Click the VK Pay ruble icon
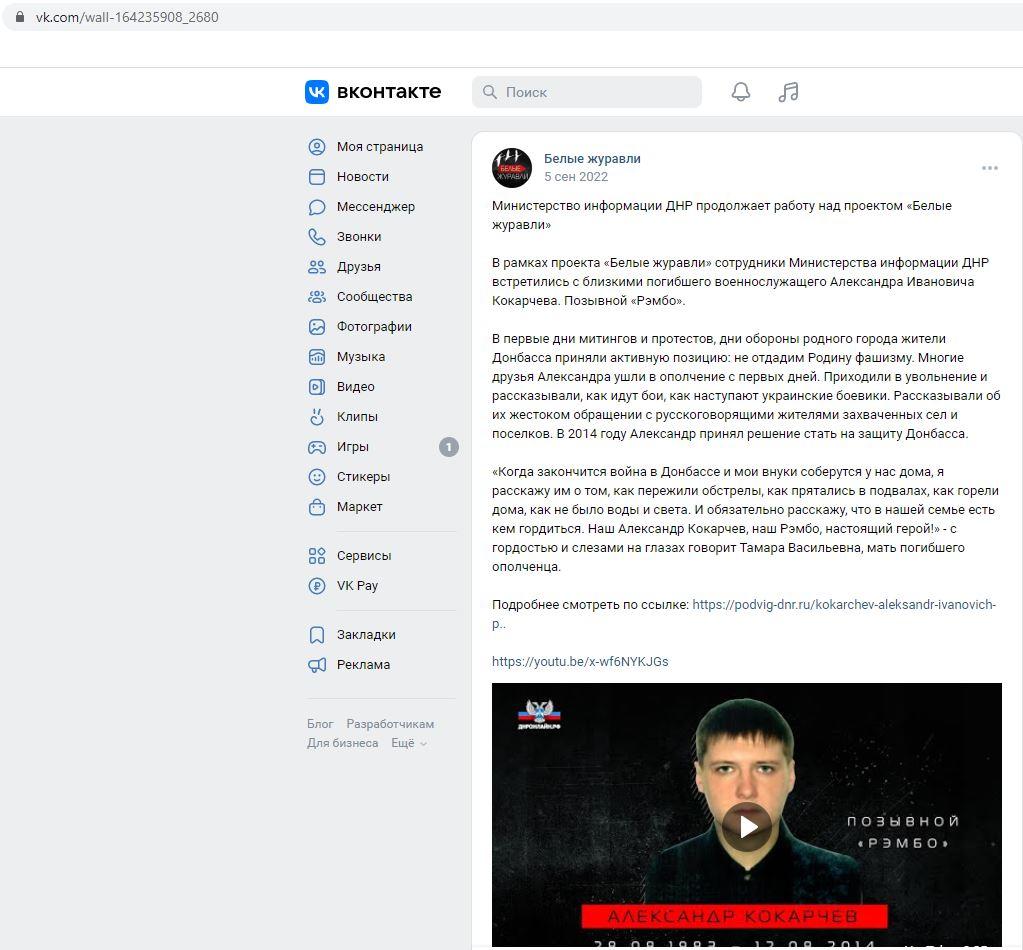This screenshot has width=1023, height=950. (316, 586)
